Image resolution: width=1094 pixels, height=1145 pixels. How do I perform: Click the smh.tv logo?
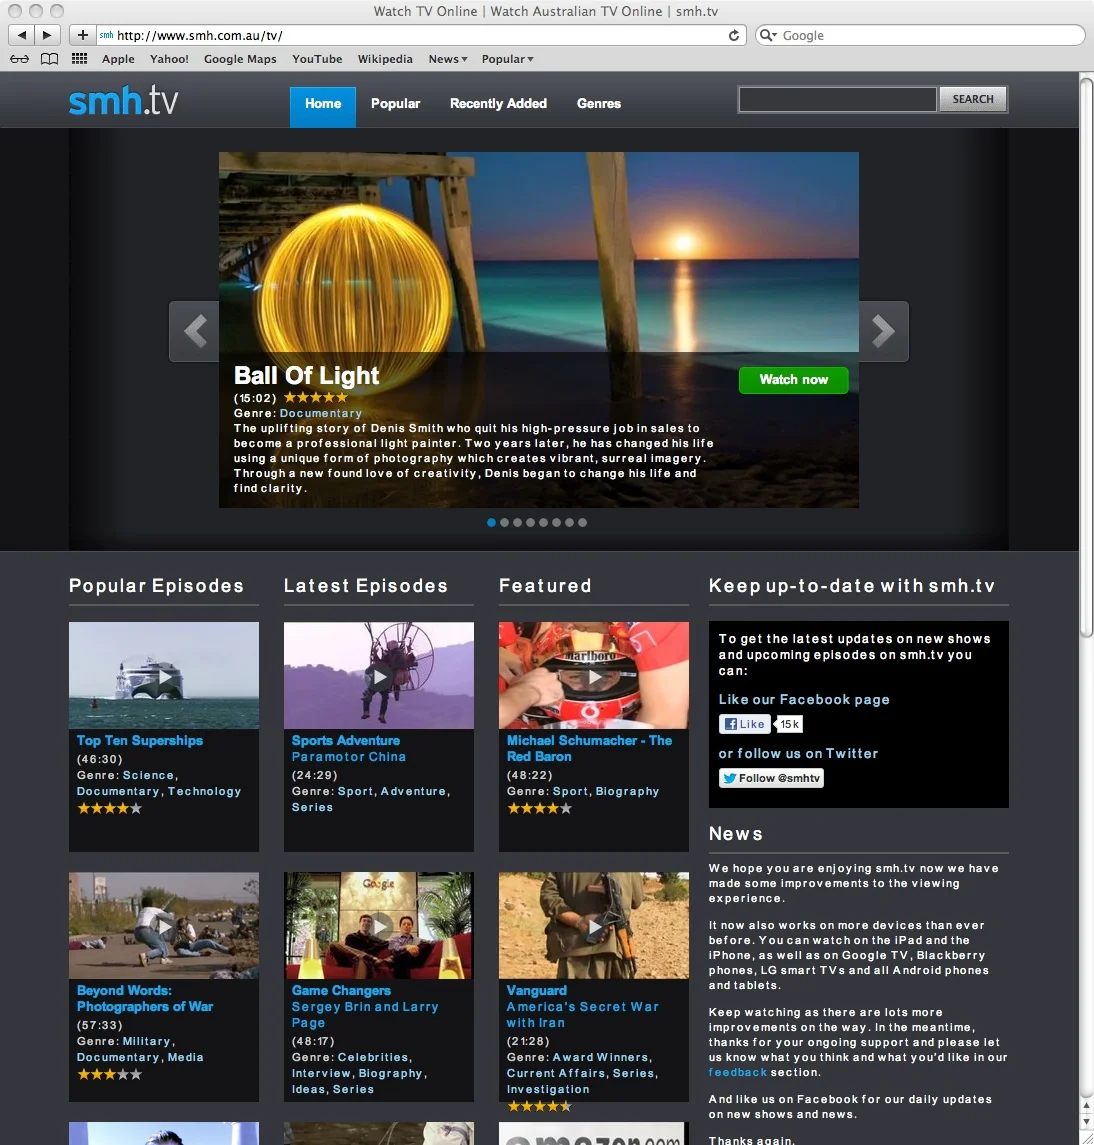coord(123,100)
